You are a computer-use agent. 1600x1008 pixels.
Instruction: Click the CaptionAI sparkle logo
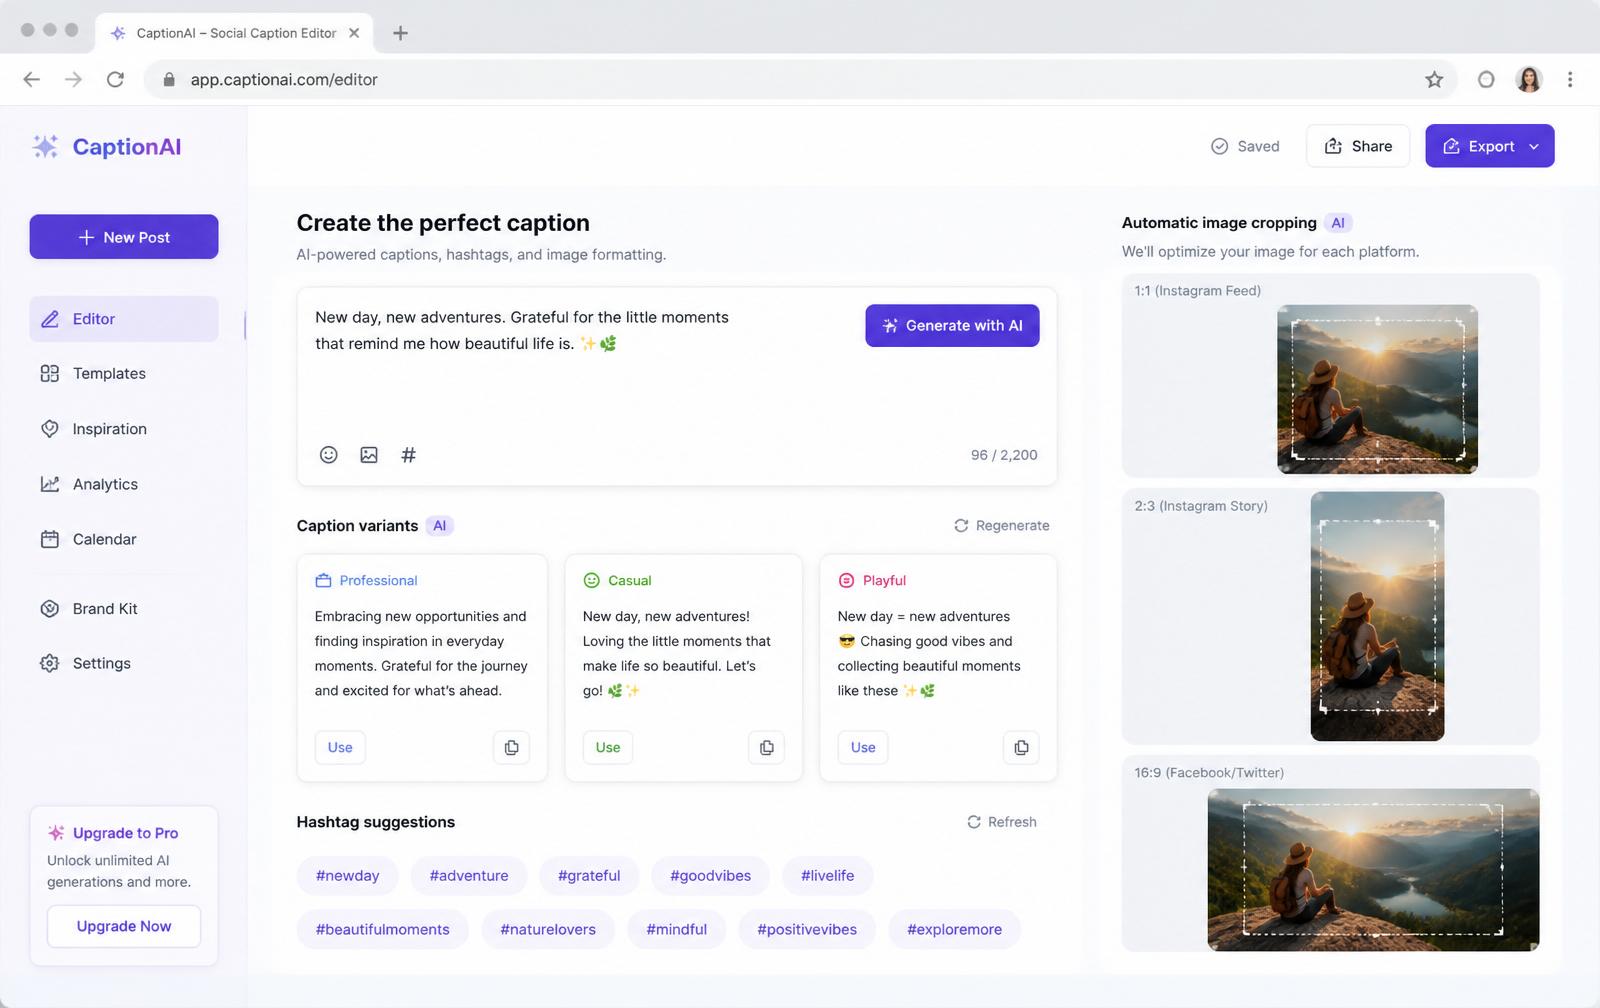click(45, 147)
